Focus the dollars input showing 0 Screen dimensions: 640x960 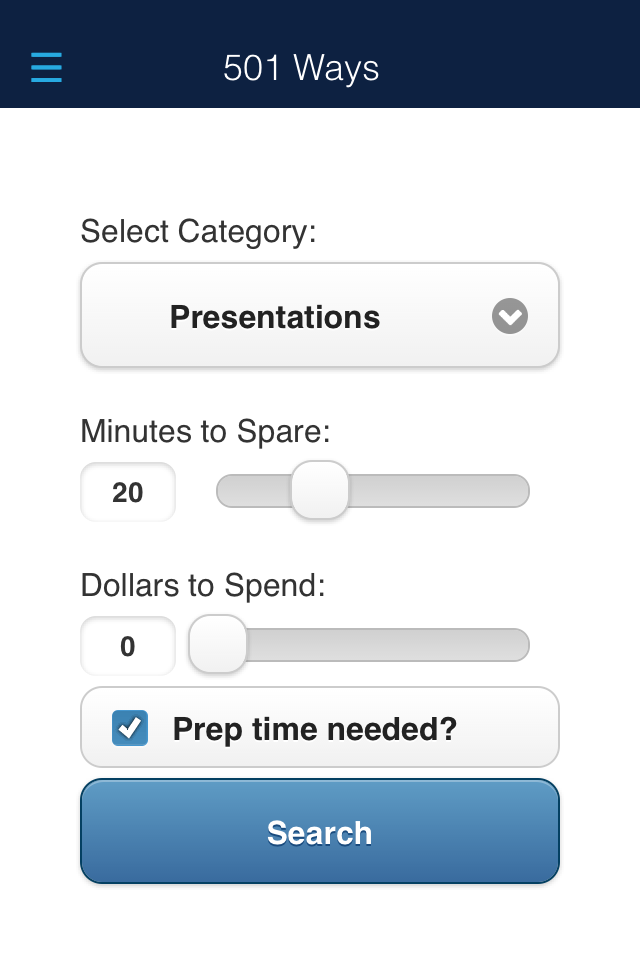click(128, 646)
